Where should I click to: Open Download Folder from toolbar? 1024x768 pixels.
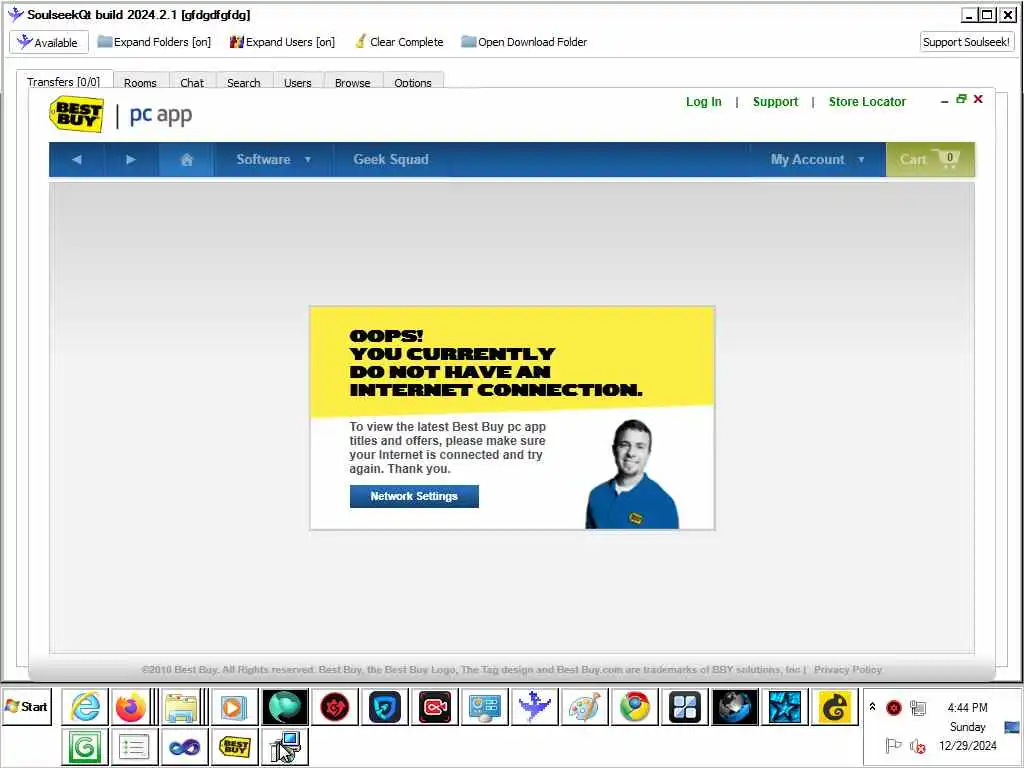coord(524,42)
